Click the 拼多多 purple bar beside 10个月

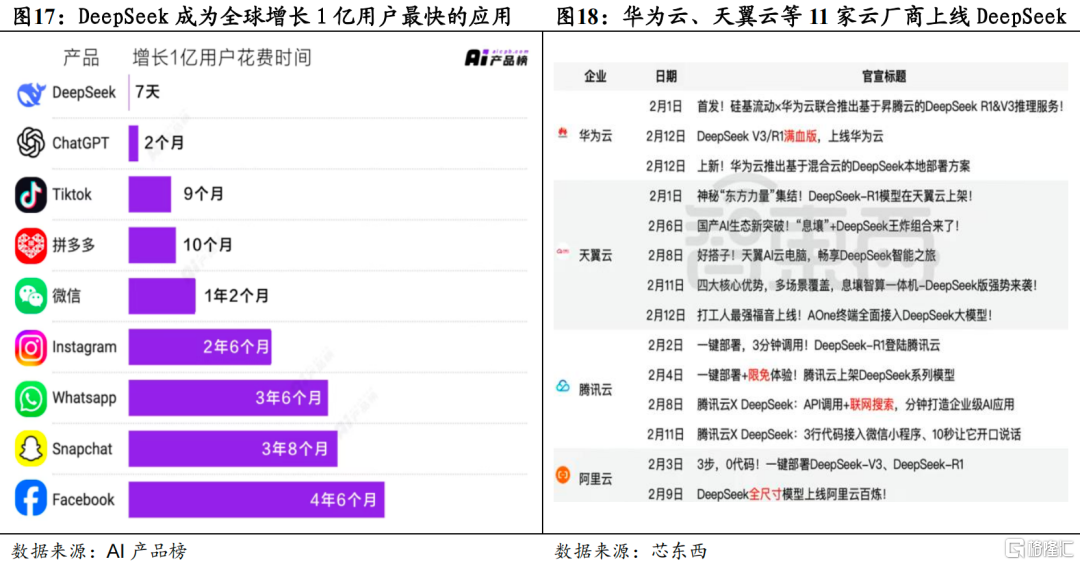(152, 245)
